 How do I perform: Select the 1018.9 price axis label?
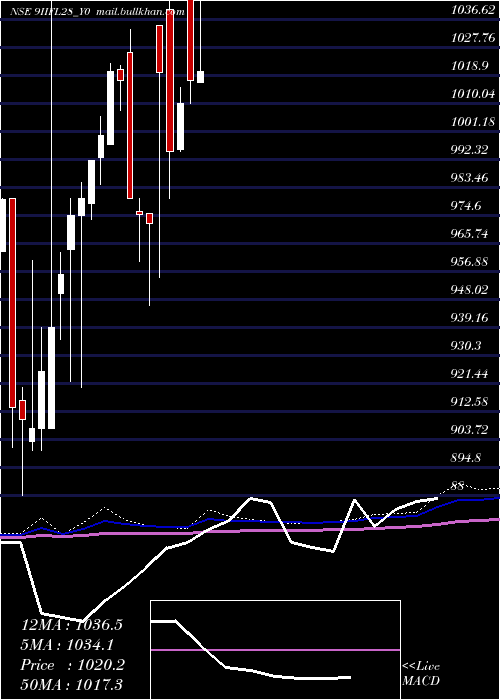pyautogui.click(x=469, y=66)
